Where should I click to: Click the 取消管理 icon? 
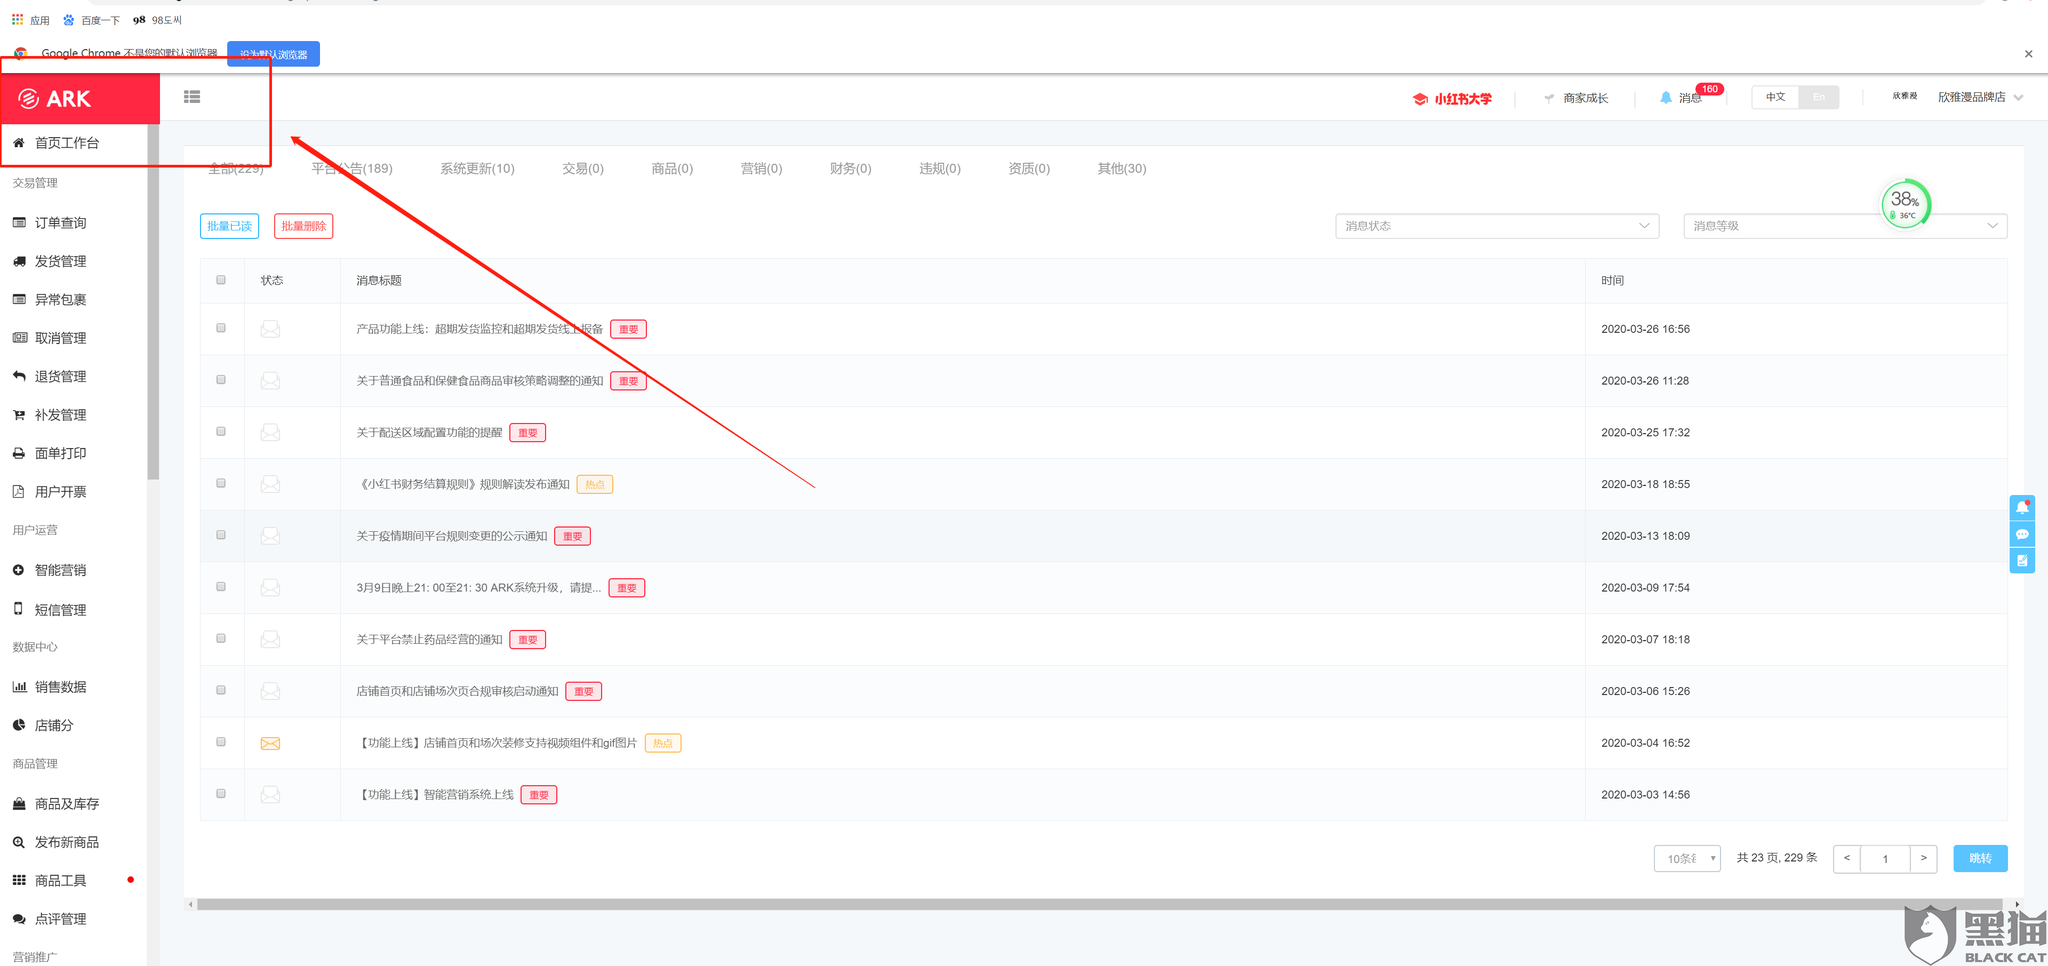tap(19, 338)
